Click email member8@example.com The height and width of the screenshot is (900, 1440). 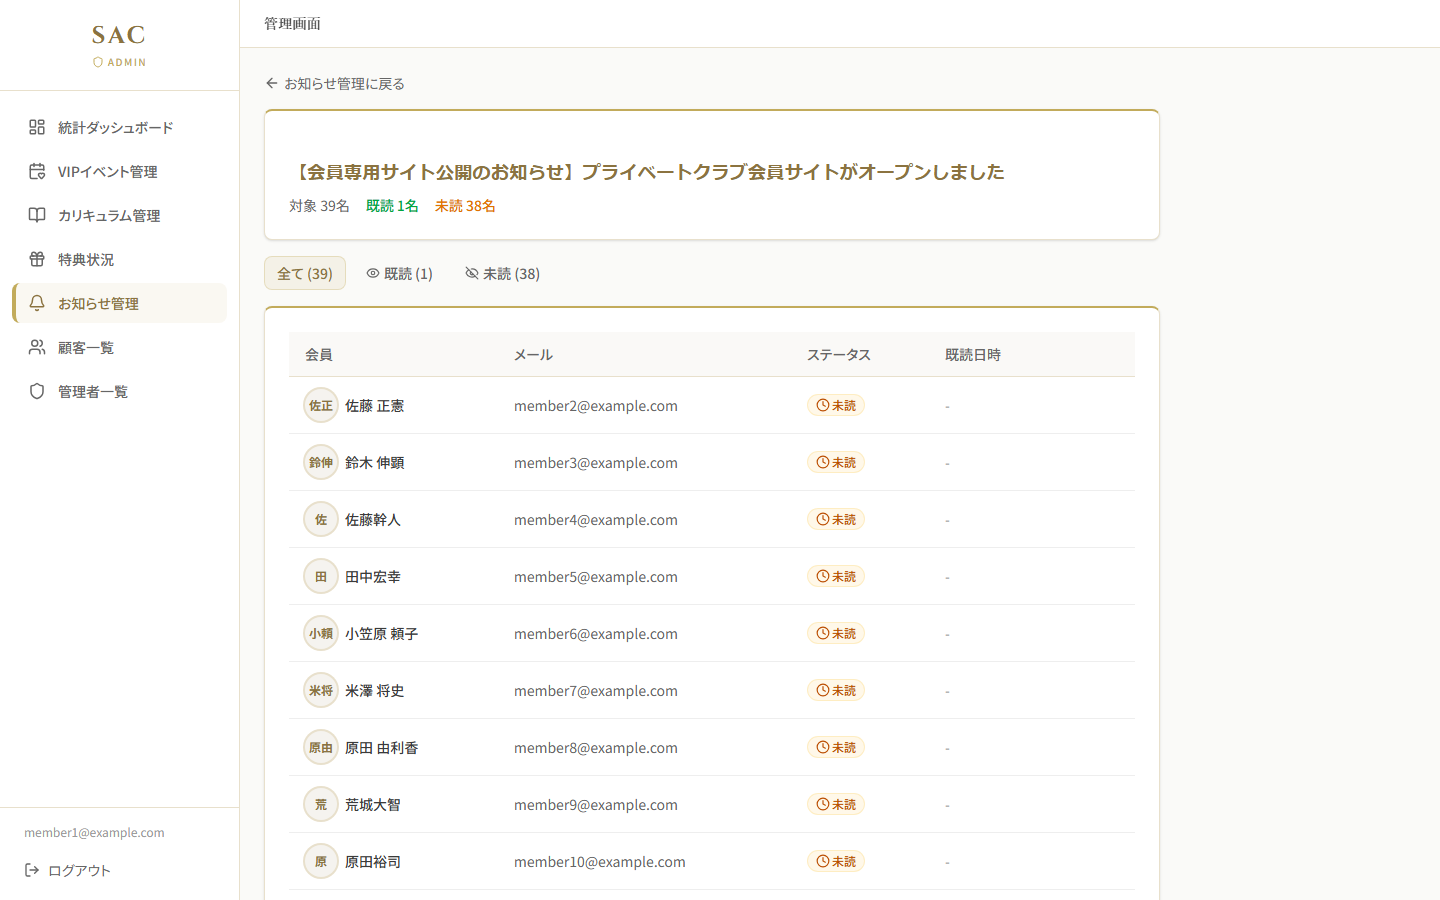tap(596, 748)
